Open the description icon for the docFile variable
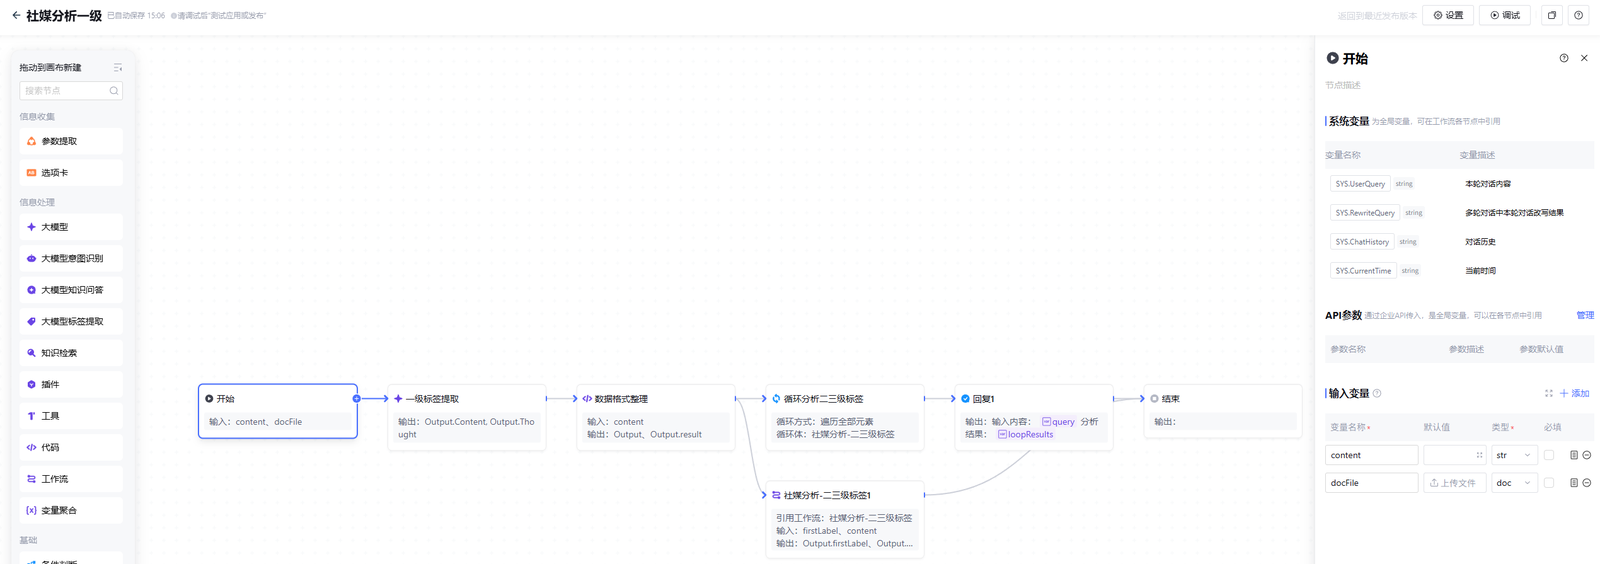This screenshot has height=564, width=1600. (1573, 483)
